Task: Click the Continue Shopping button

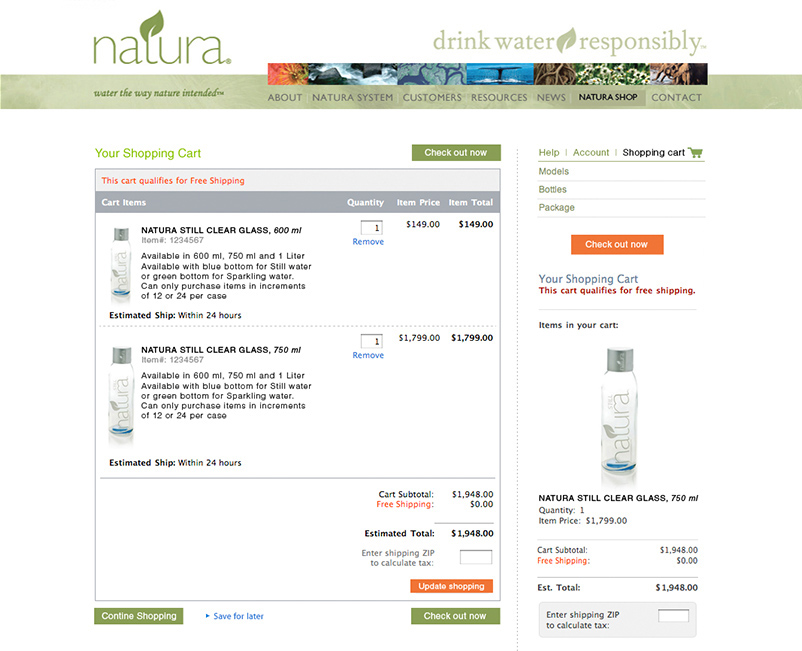Action: [139, 616]
